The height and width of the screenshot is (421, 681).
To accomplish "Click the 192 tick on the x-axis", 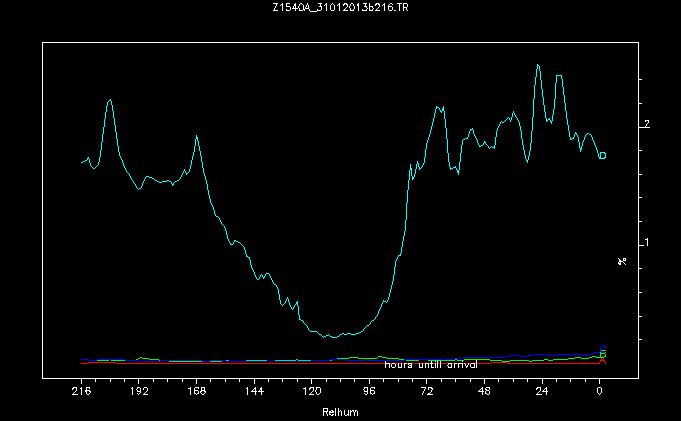I will click(x=139, y=393).
